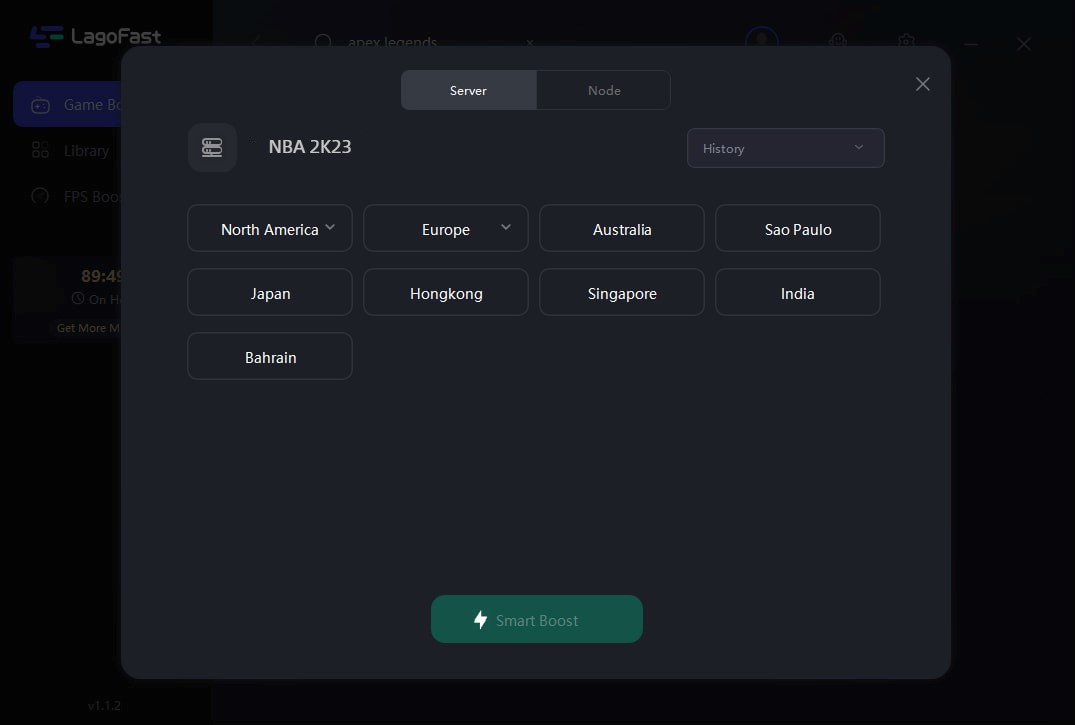Switch to the Node tab
This screenshot has height=725, width=1075.
(603, 90)
